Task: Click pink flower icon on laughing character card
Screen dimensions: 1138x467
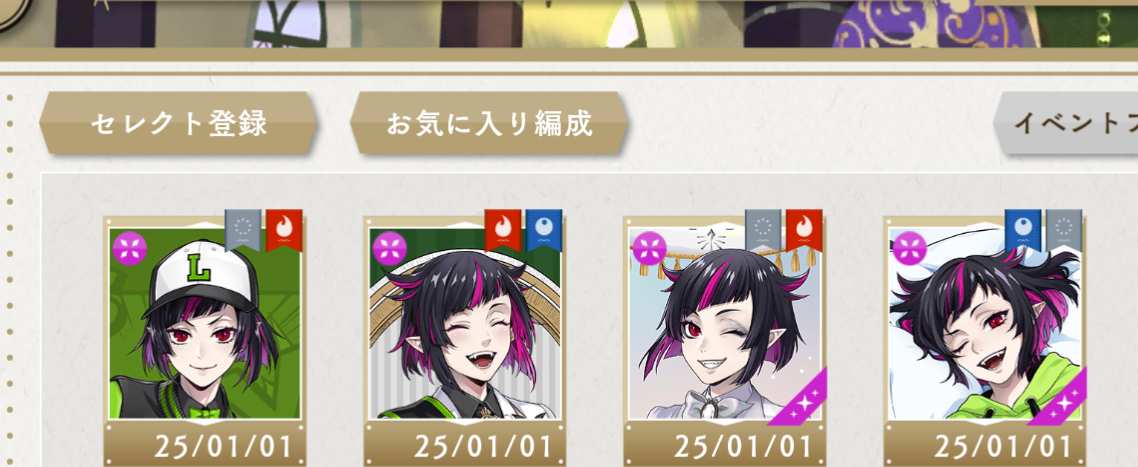Action: click(x=390, y=248)
